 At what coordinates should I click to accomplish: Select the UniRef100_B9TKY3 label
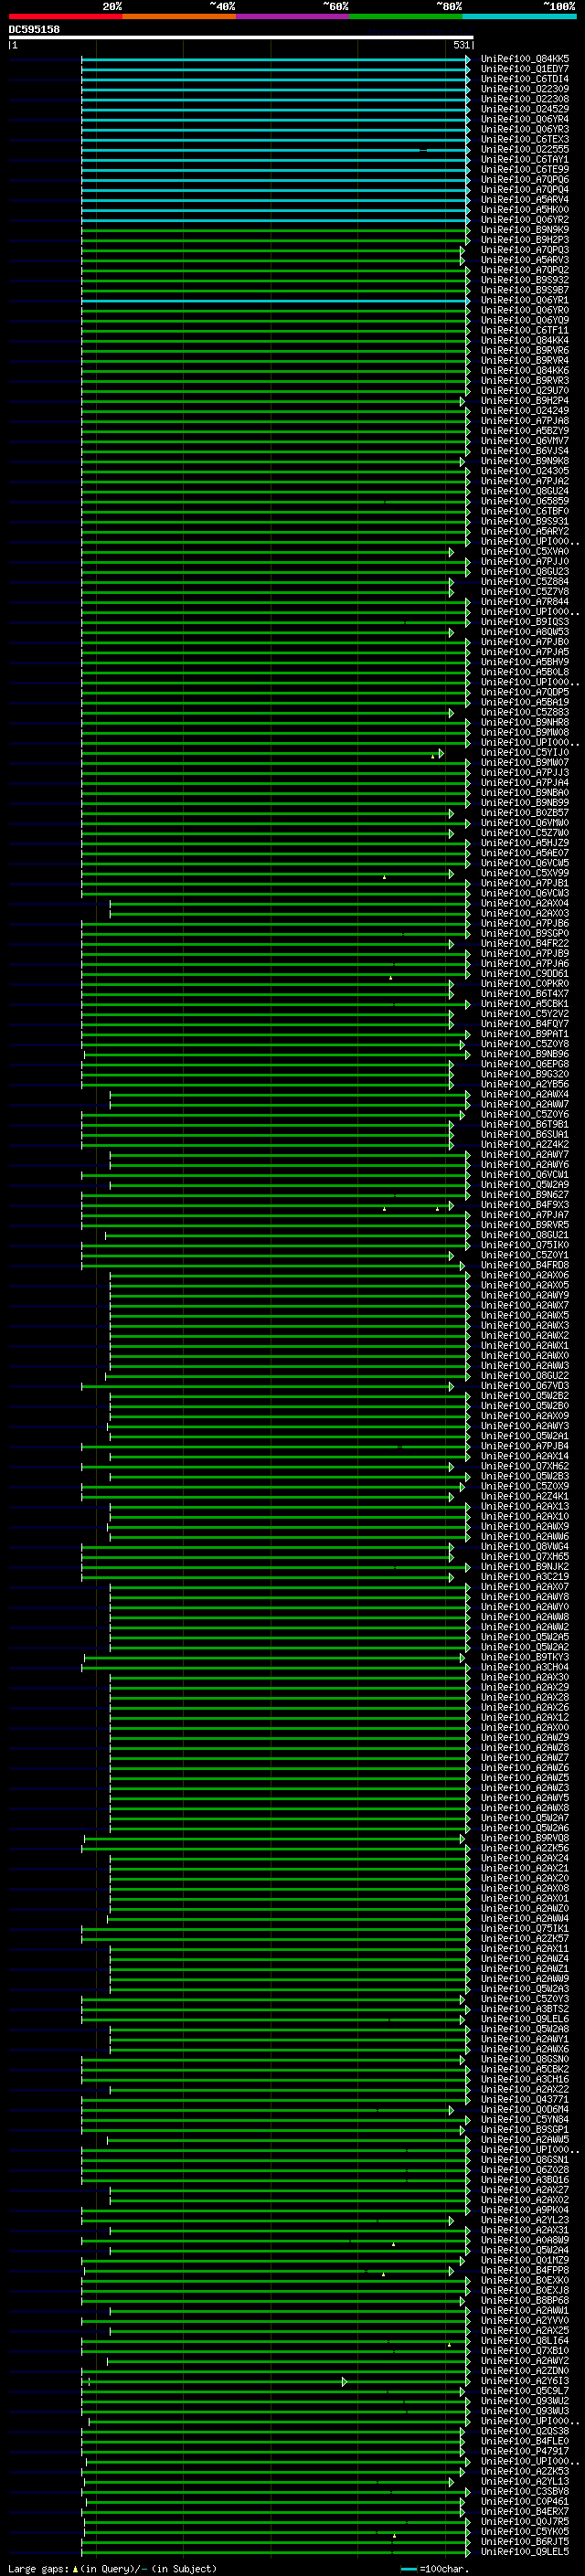(525, 1657)
